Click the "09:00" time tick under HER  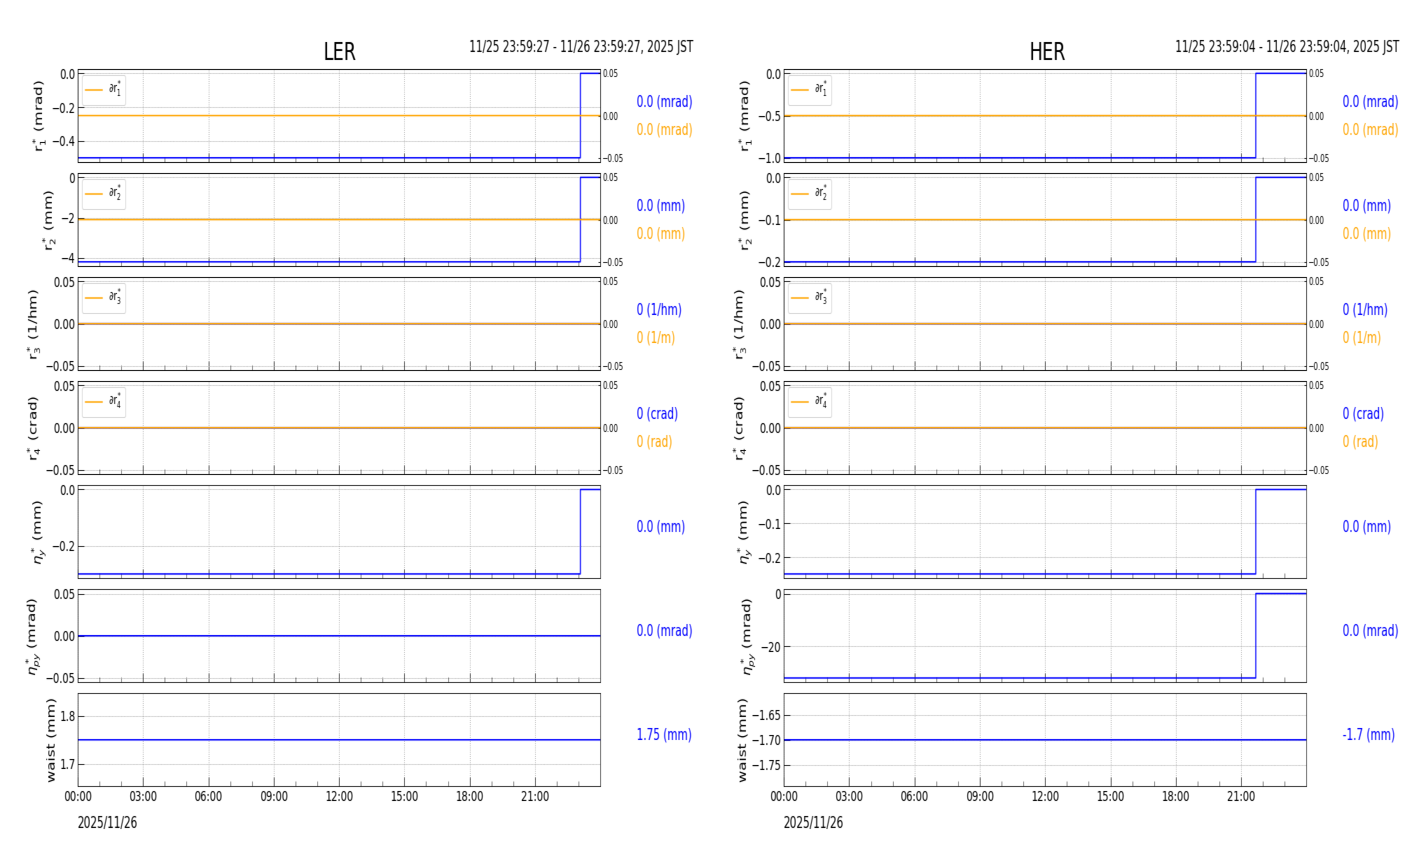tap(980, 797)
